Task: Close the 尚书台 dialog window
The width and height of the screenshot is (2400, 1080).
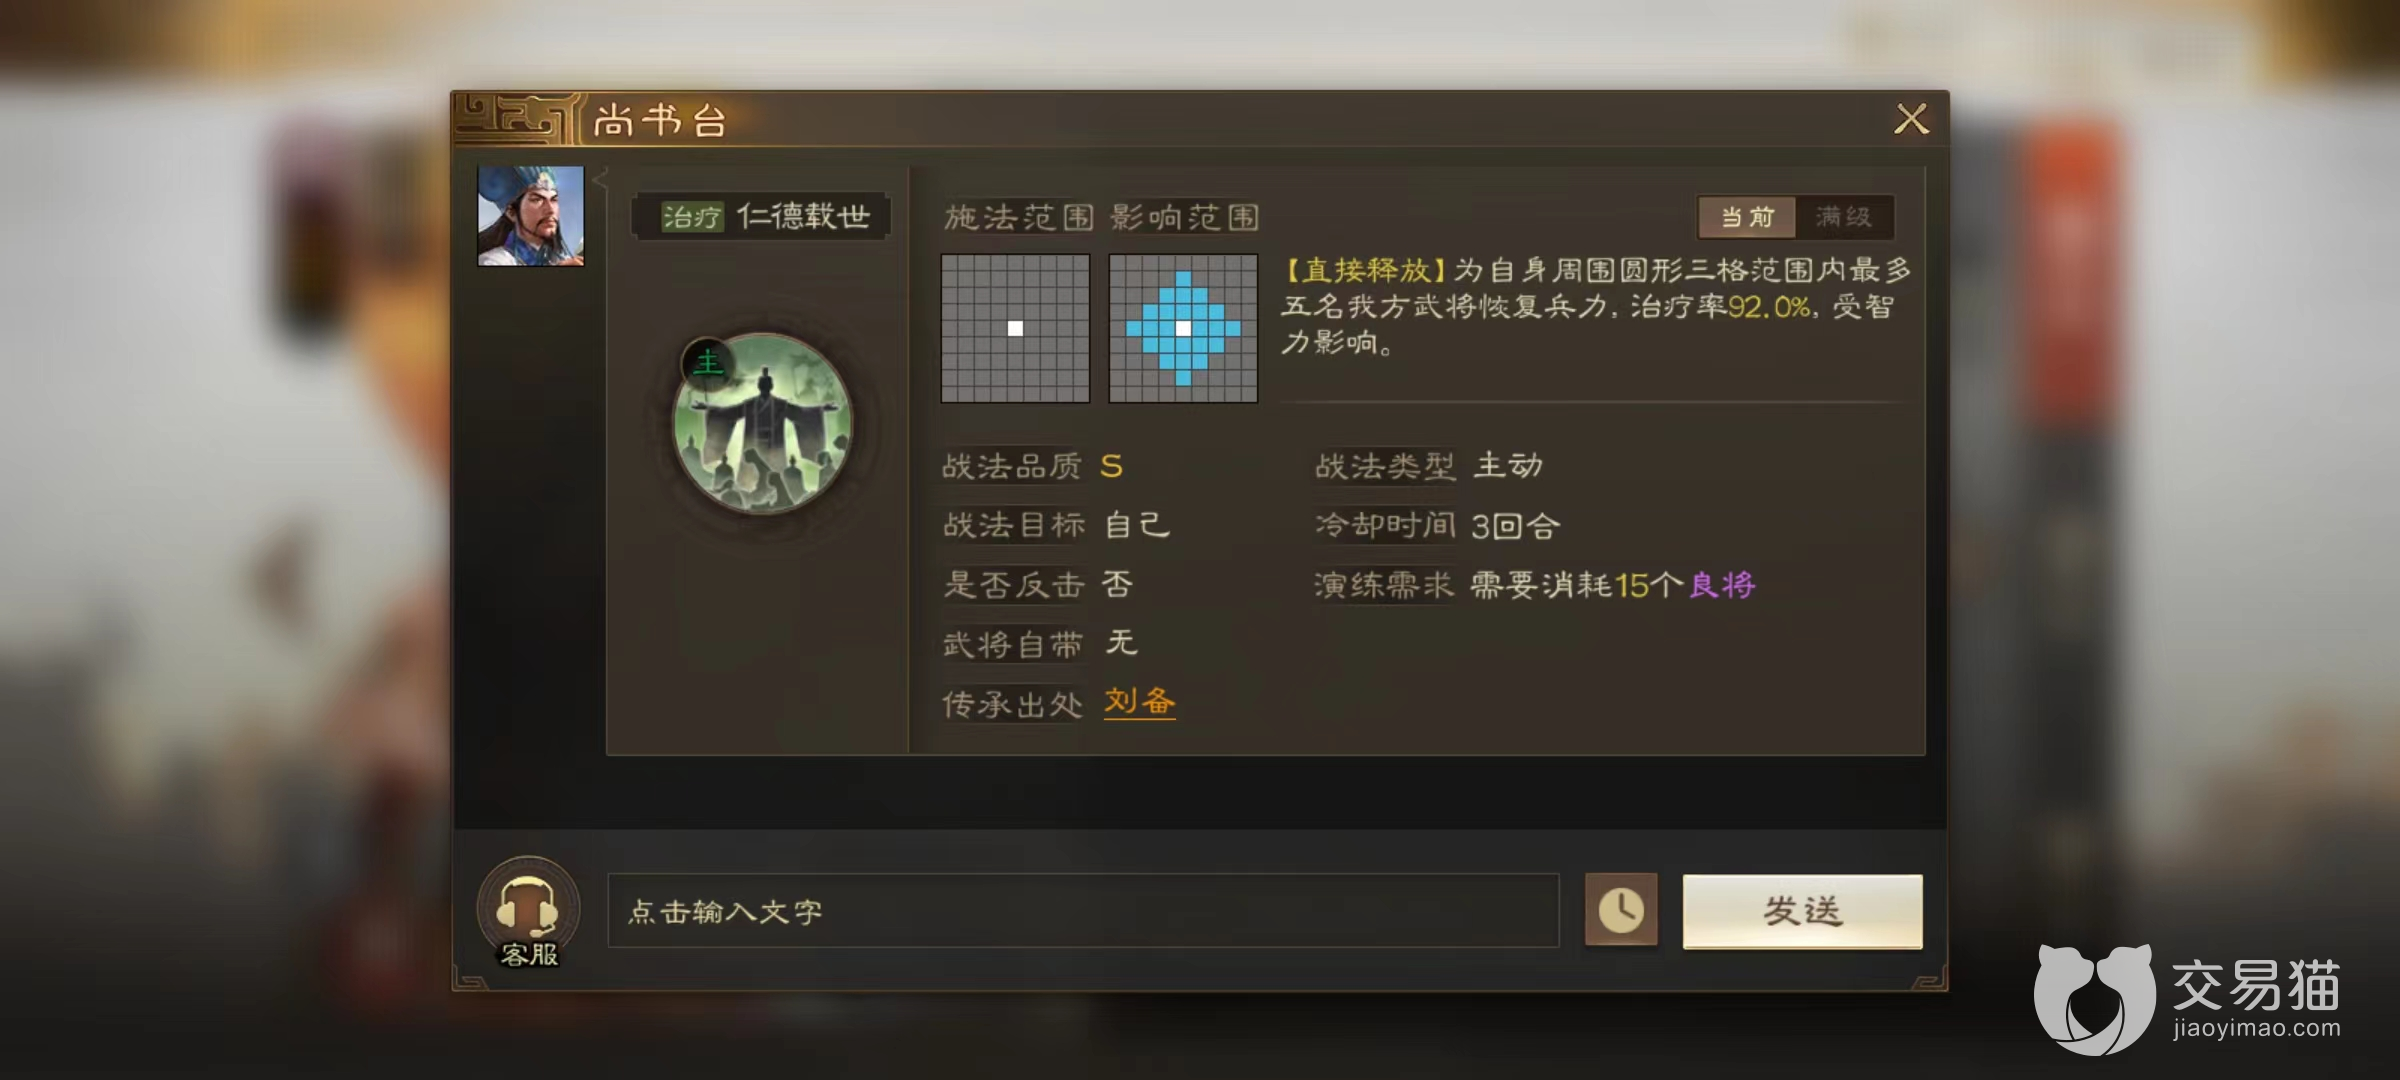Action: click(x=1911, y=119)
